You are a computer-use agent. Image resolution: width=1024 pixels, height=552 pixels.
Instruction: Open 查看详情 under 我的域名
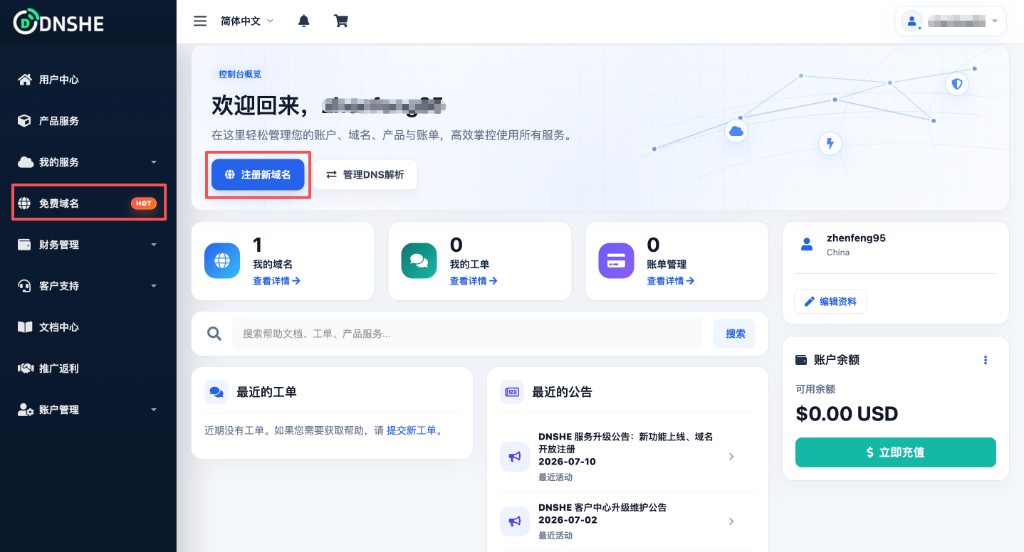(x=276, y=281)
